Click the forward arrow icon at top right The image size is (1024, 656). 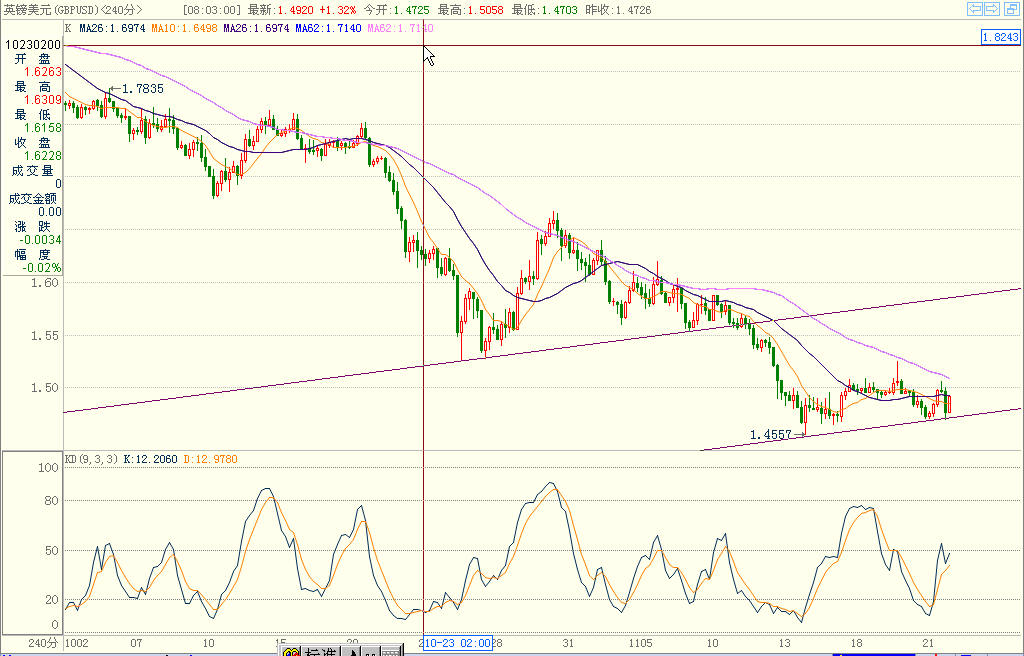click(992, 8)
